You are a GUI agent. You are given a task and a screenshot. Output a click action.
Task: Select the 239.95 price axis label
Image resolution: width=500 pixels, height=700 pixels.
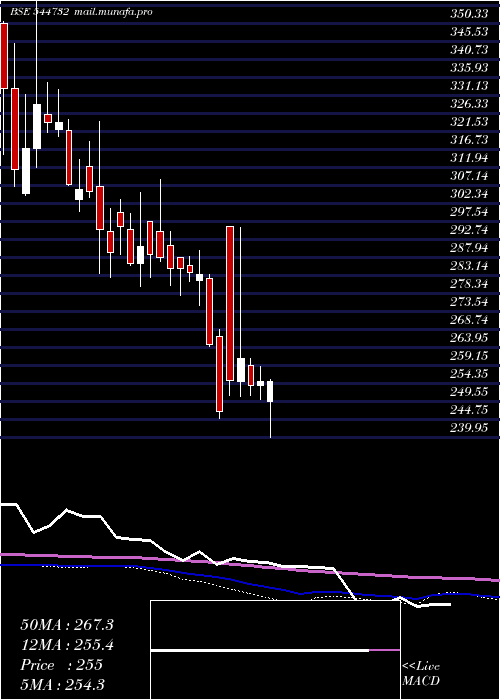tap(469, 429)
